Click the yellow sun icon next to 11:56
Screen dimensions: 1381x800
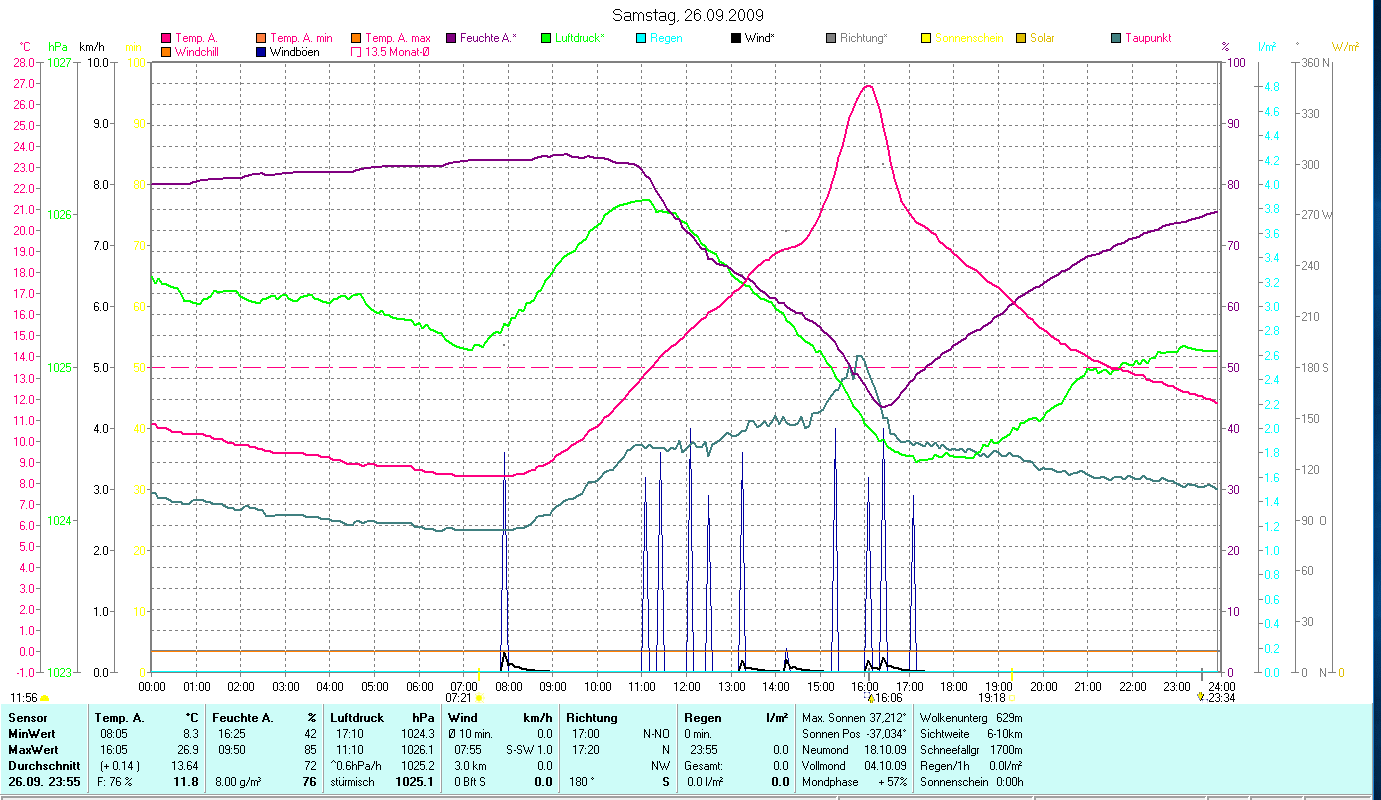[45, 698]
